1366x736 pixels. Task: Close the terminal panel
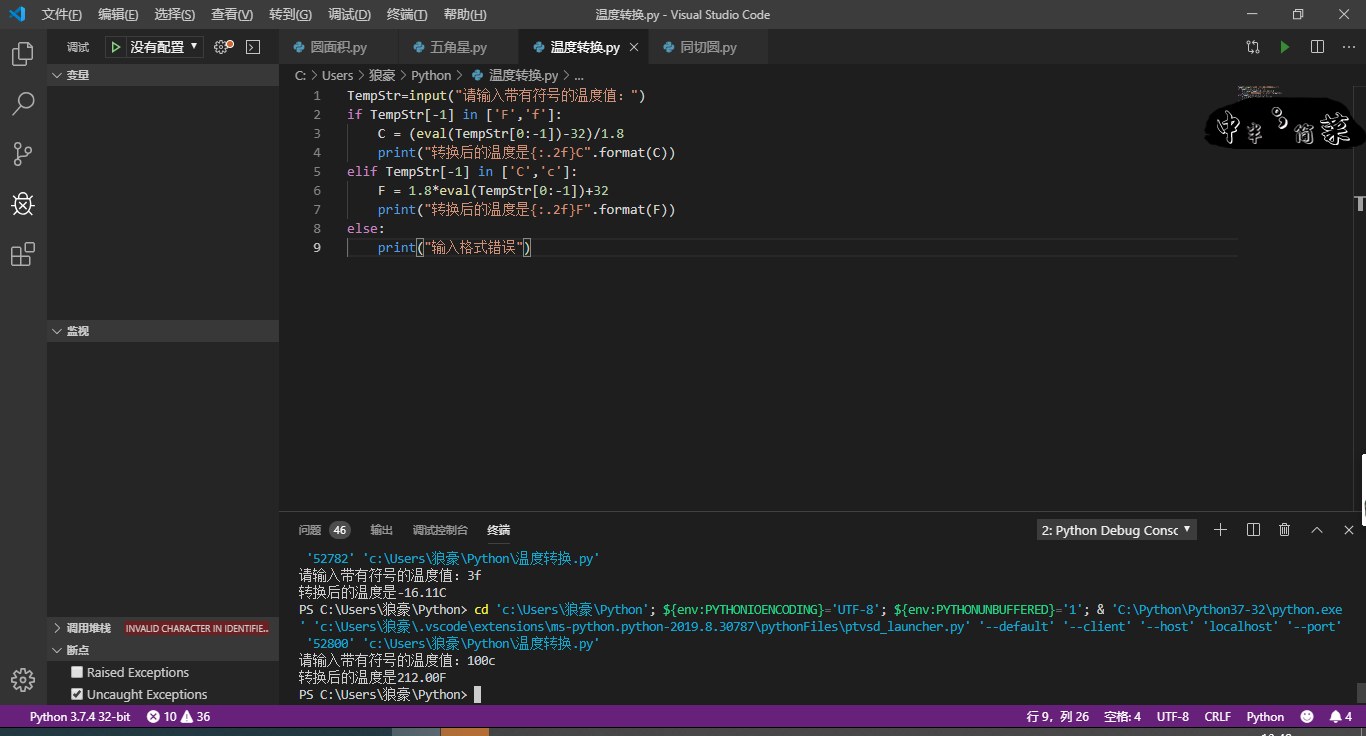coord(1348,530)
